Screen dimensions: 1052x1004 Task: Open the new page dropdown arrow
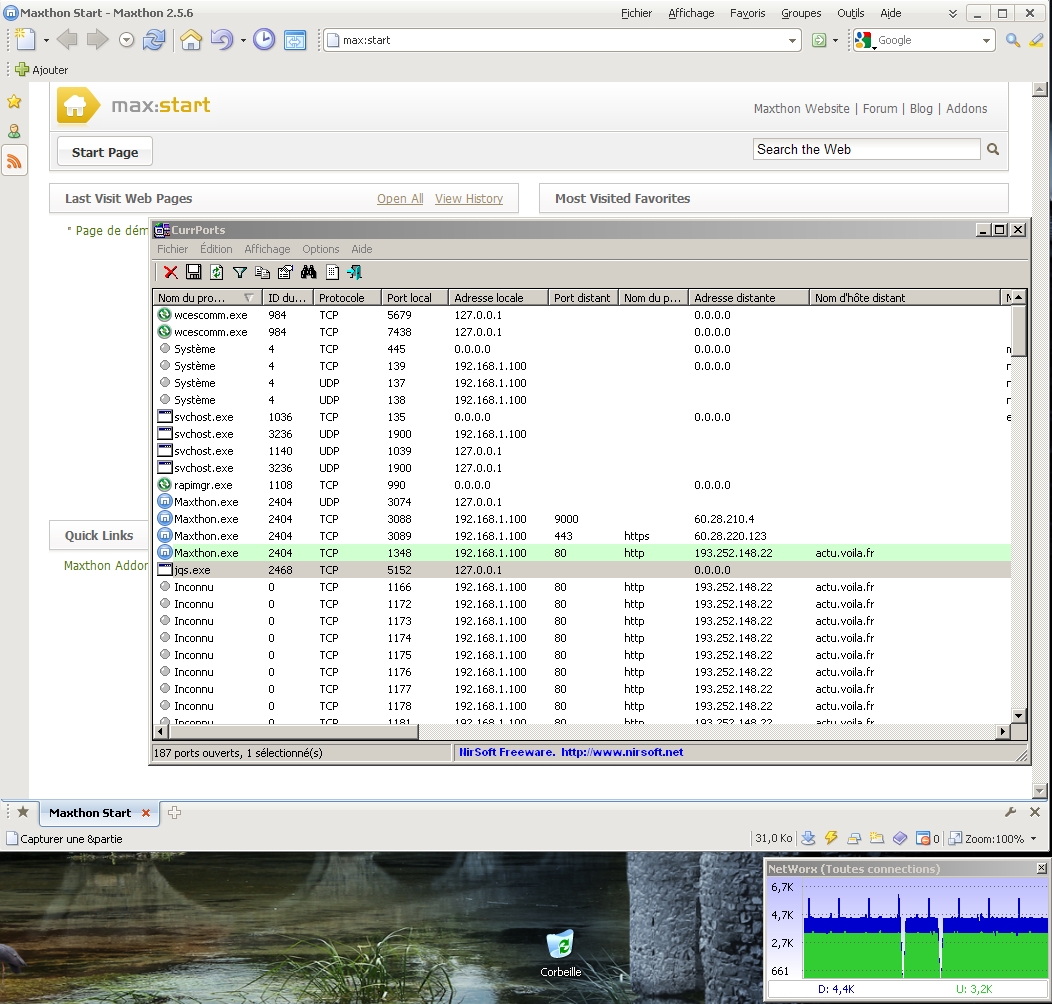pos(46,40)
